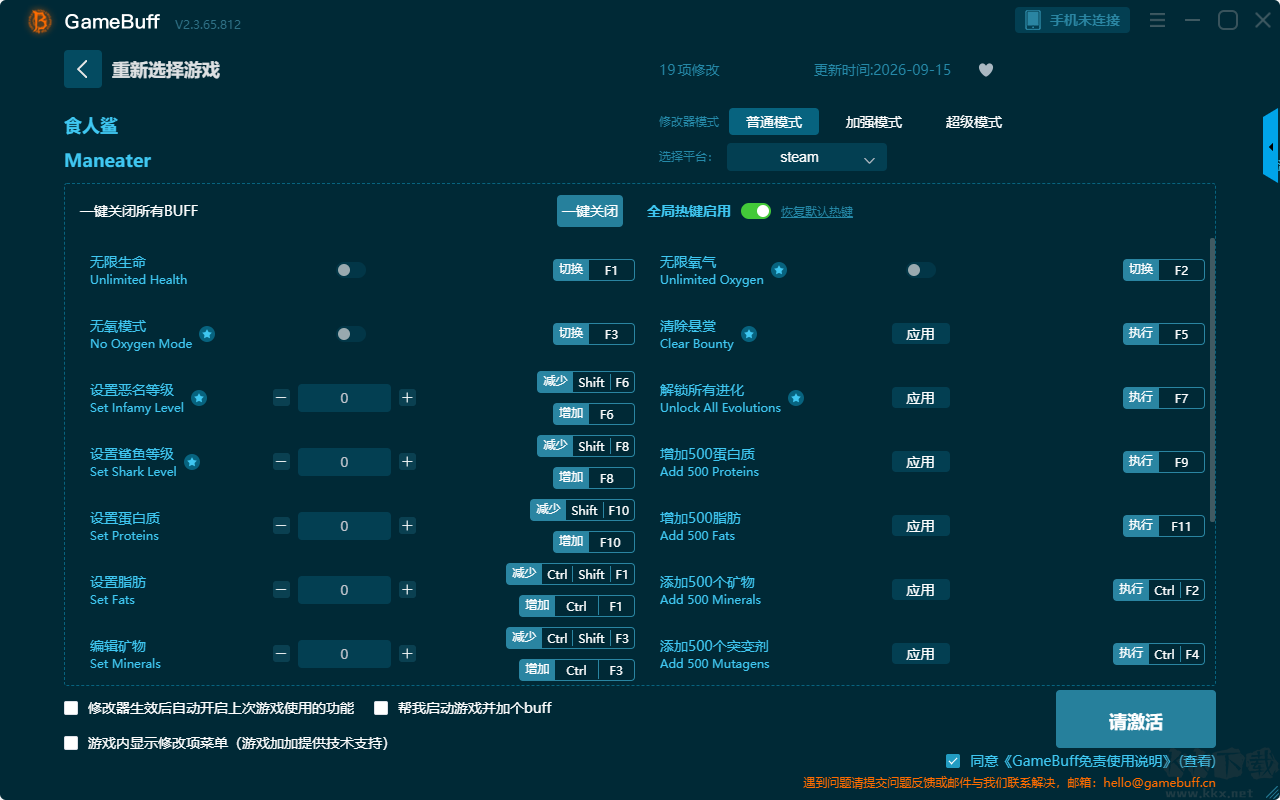This screenshot has width=1280, height=800.
Task: Click the star badge beside 设置恶名等级
Action: click(x=199, y=398)
